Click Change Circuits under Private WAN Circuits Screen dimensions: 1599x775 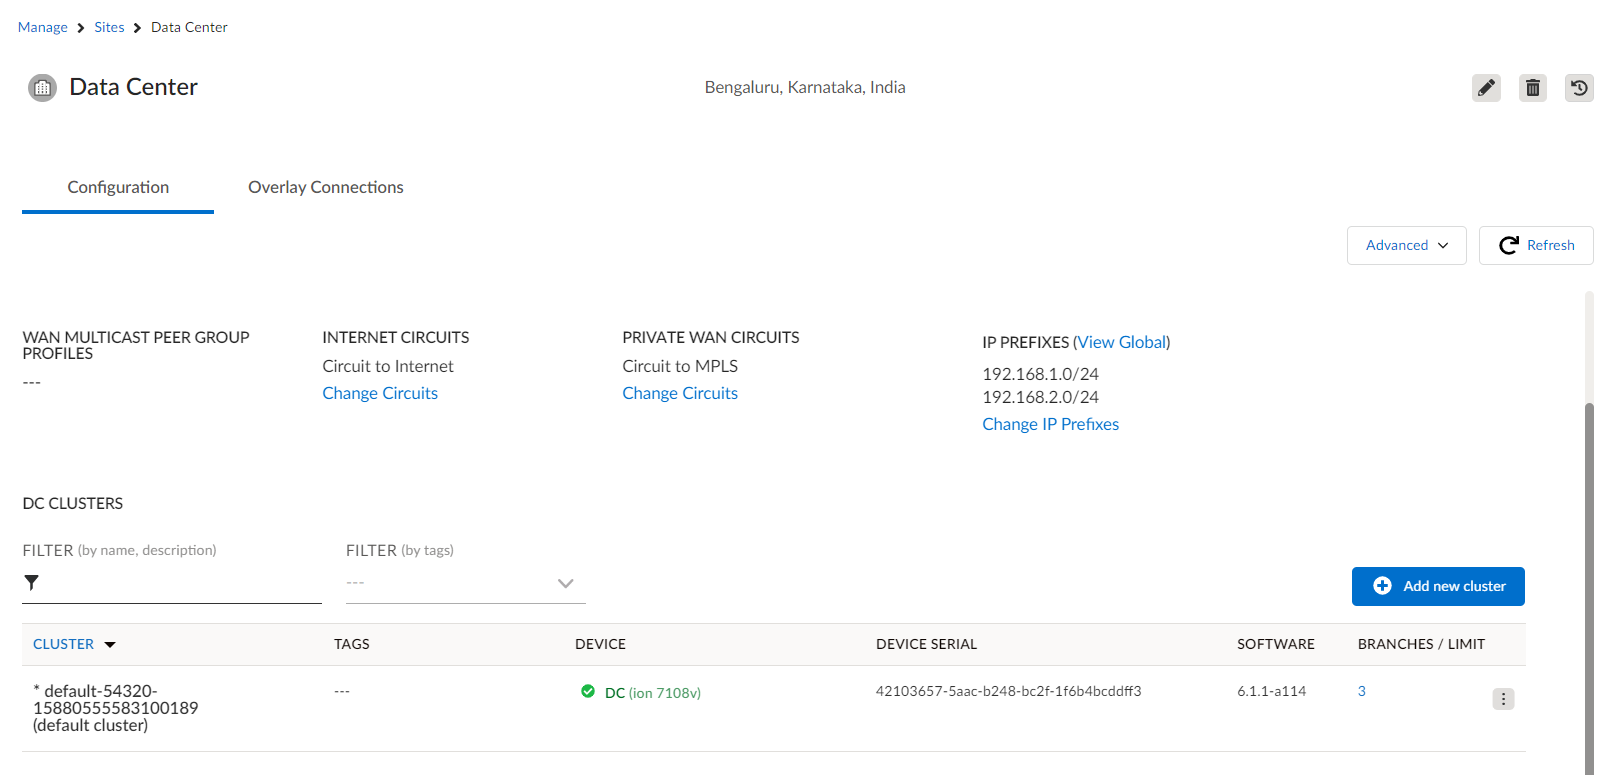pyautogui.click(x=680, y=393)
